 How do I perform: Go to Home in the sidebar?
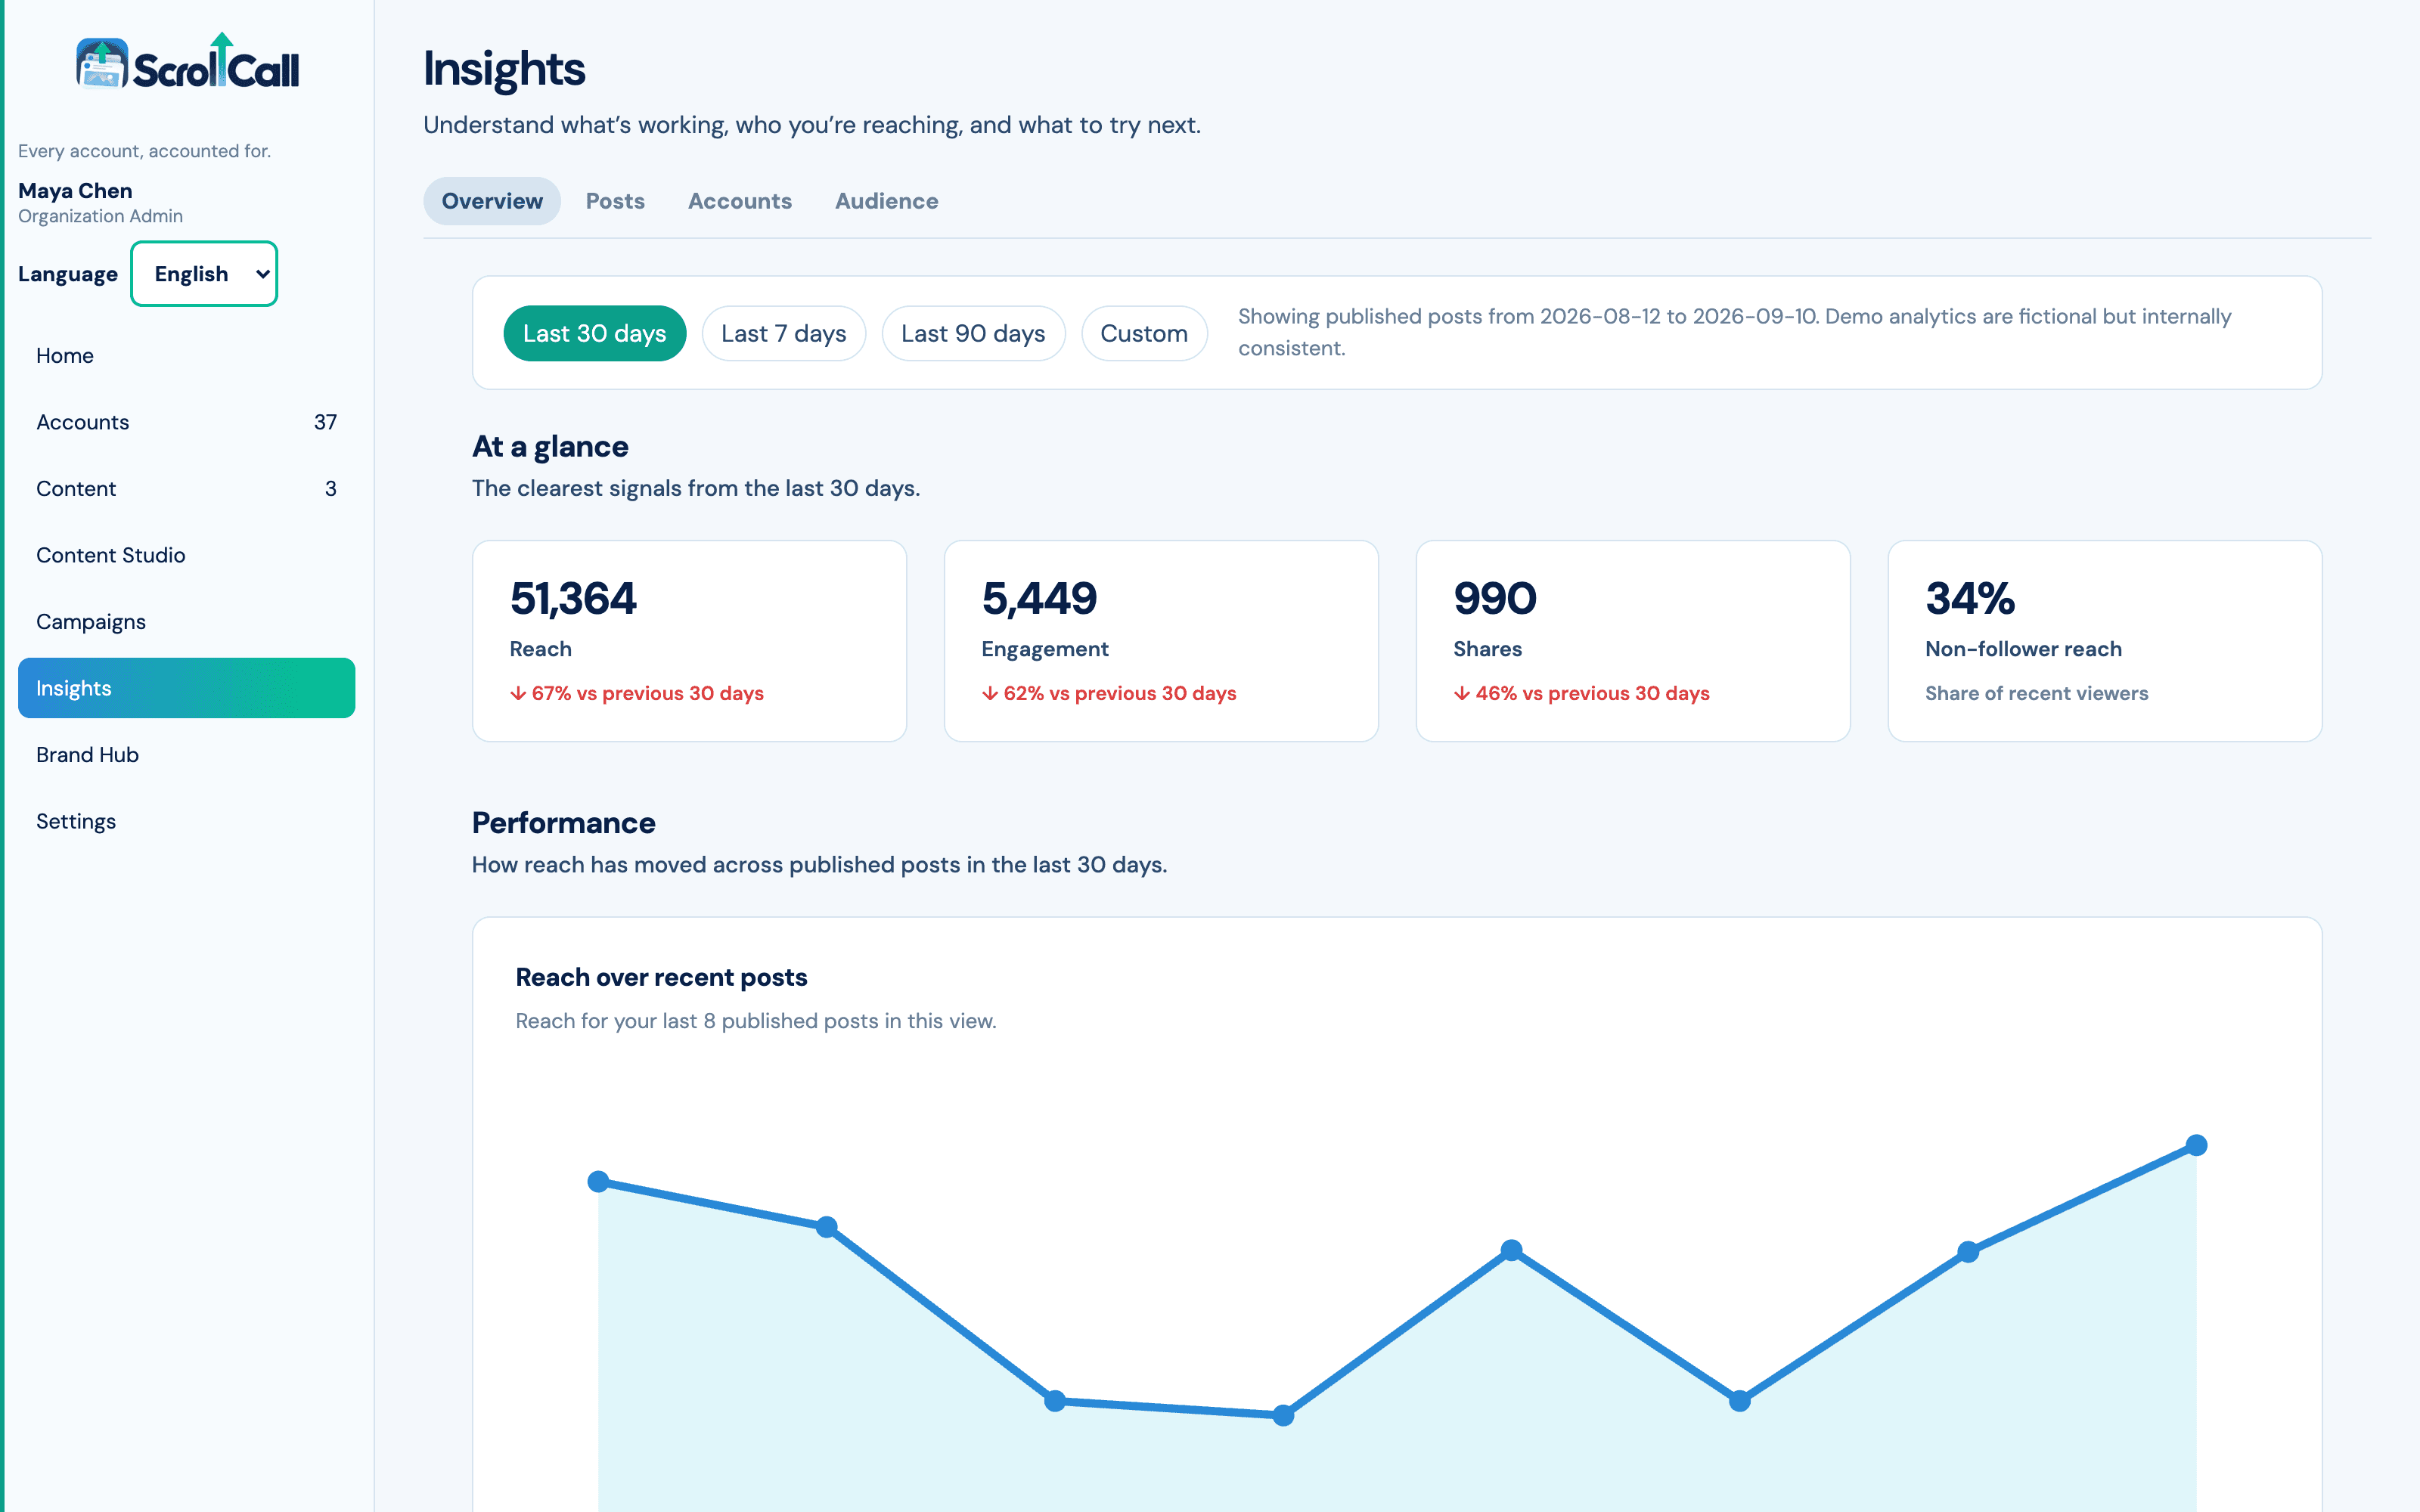186,356
